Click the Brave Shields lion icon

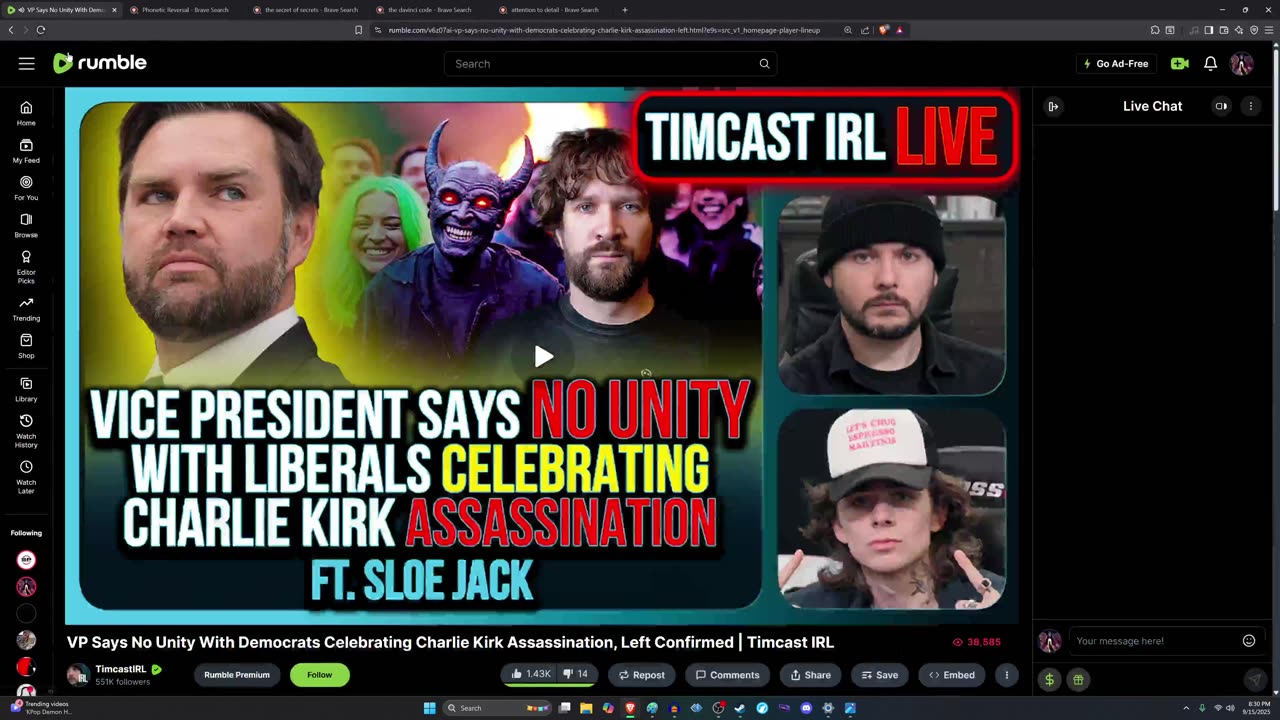click(884, 30)
